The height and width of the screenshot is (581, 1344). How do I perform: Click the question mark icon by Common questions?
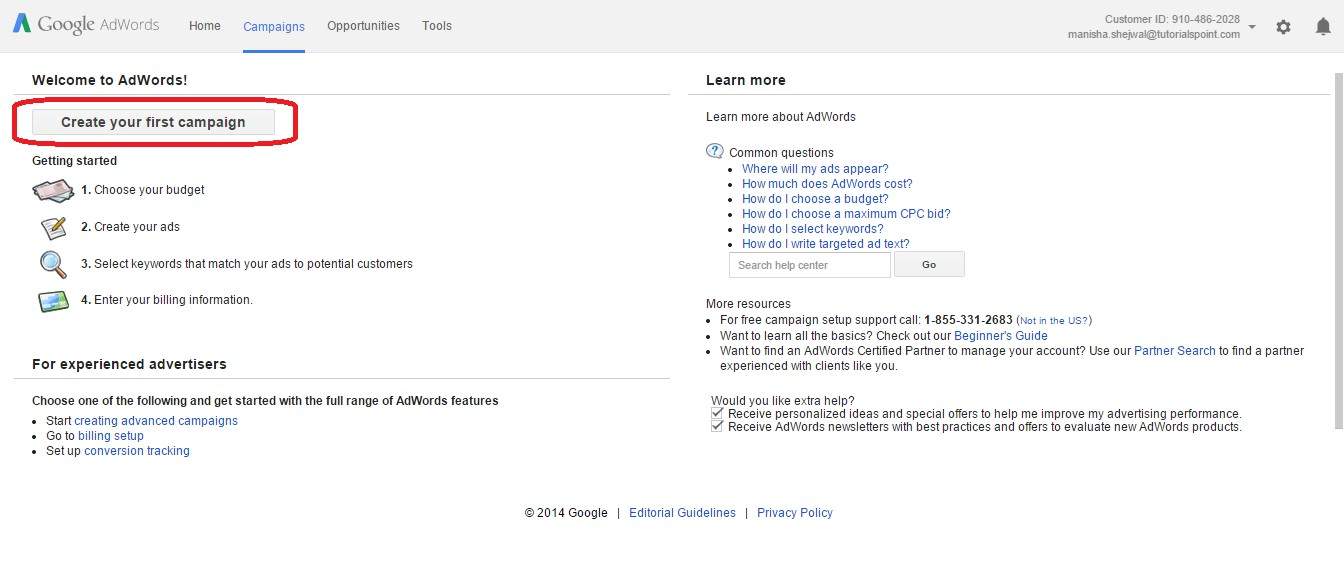tap(715, 150)
